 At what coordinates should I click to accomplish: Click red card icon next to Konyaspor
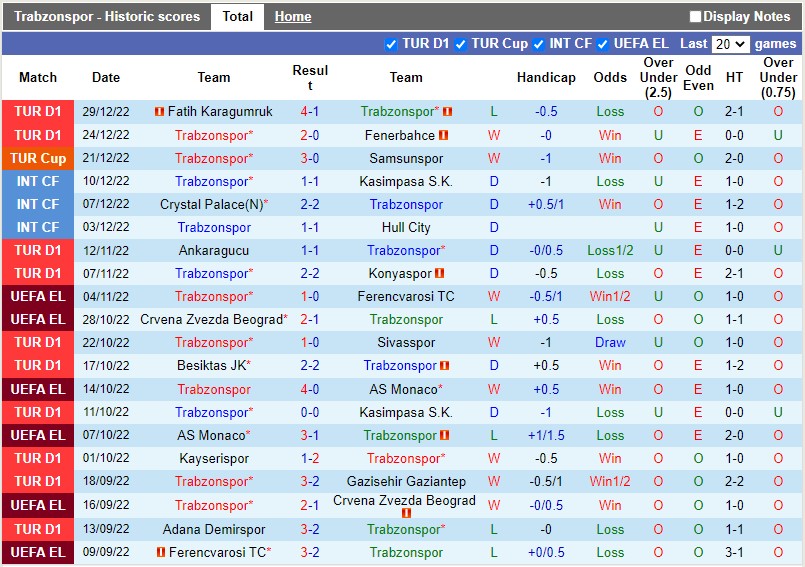click(x=439, y=274)
